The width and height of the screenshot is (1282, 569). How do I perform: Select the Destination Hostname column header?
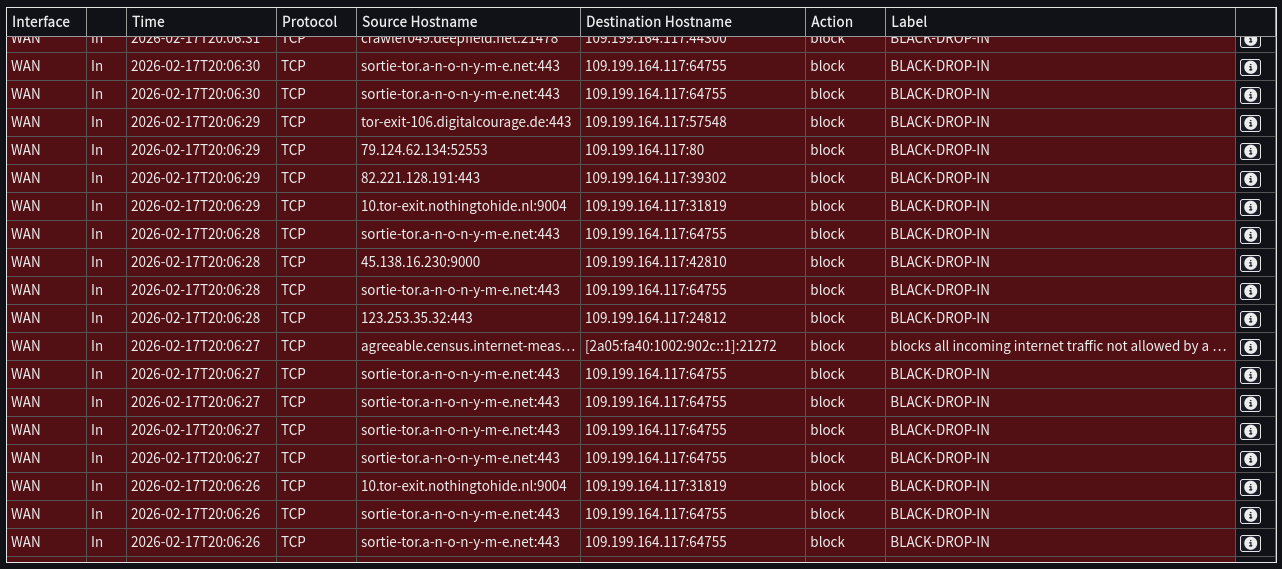click(658, 21)
